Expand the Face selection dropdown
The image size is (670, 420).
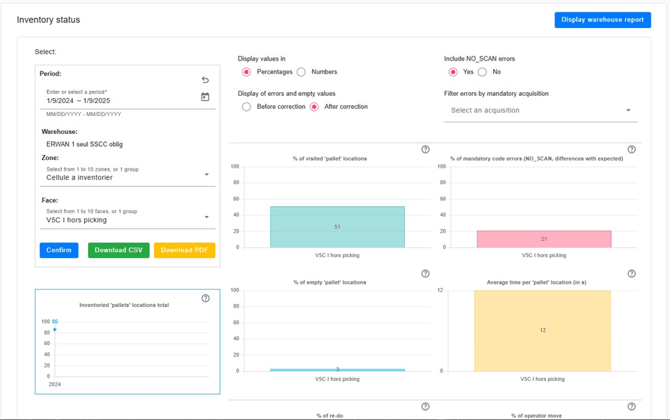coord(207,217)
